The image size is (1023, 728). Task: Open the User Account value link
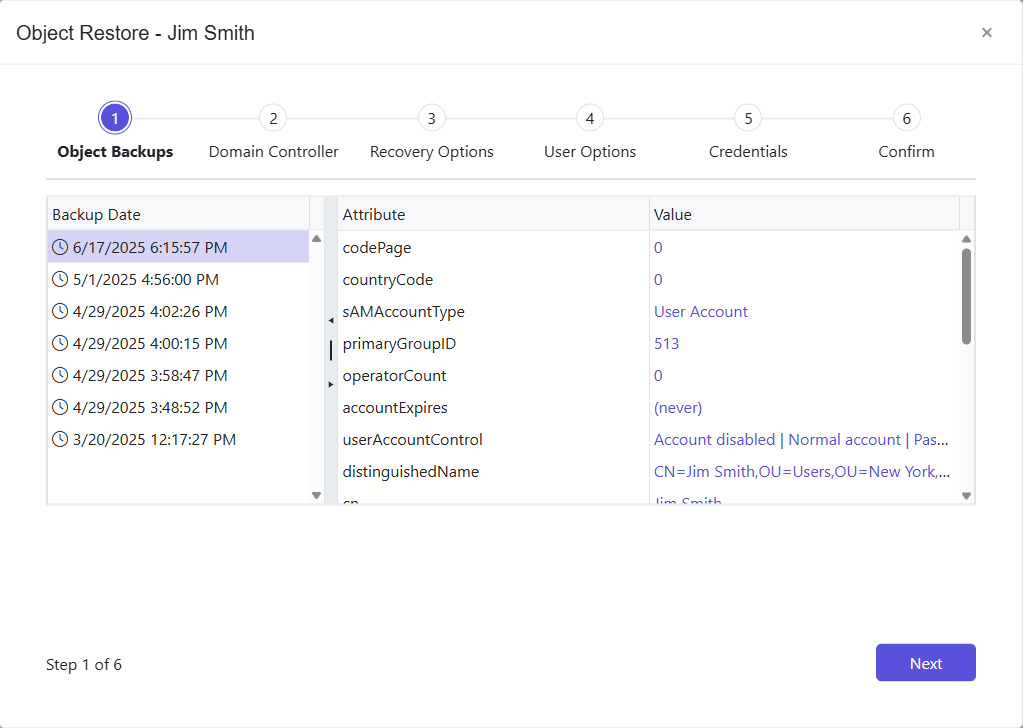point(700,311)
